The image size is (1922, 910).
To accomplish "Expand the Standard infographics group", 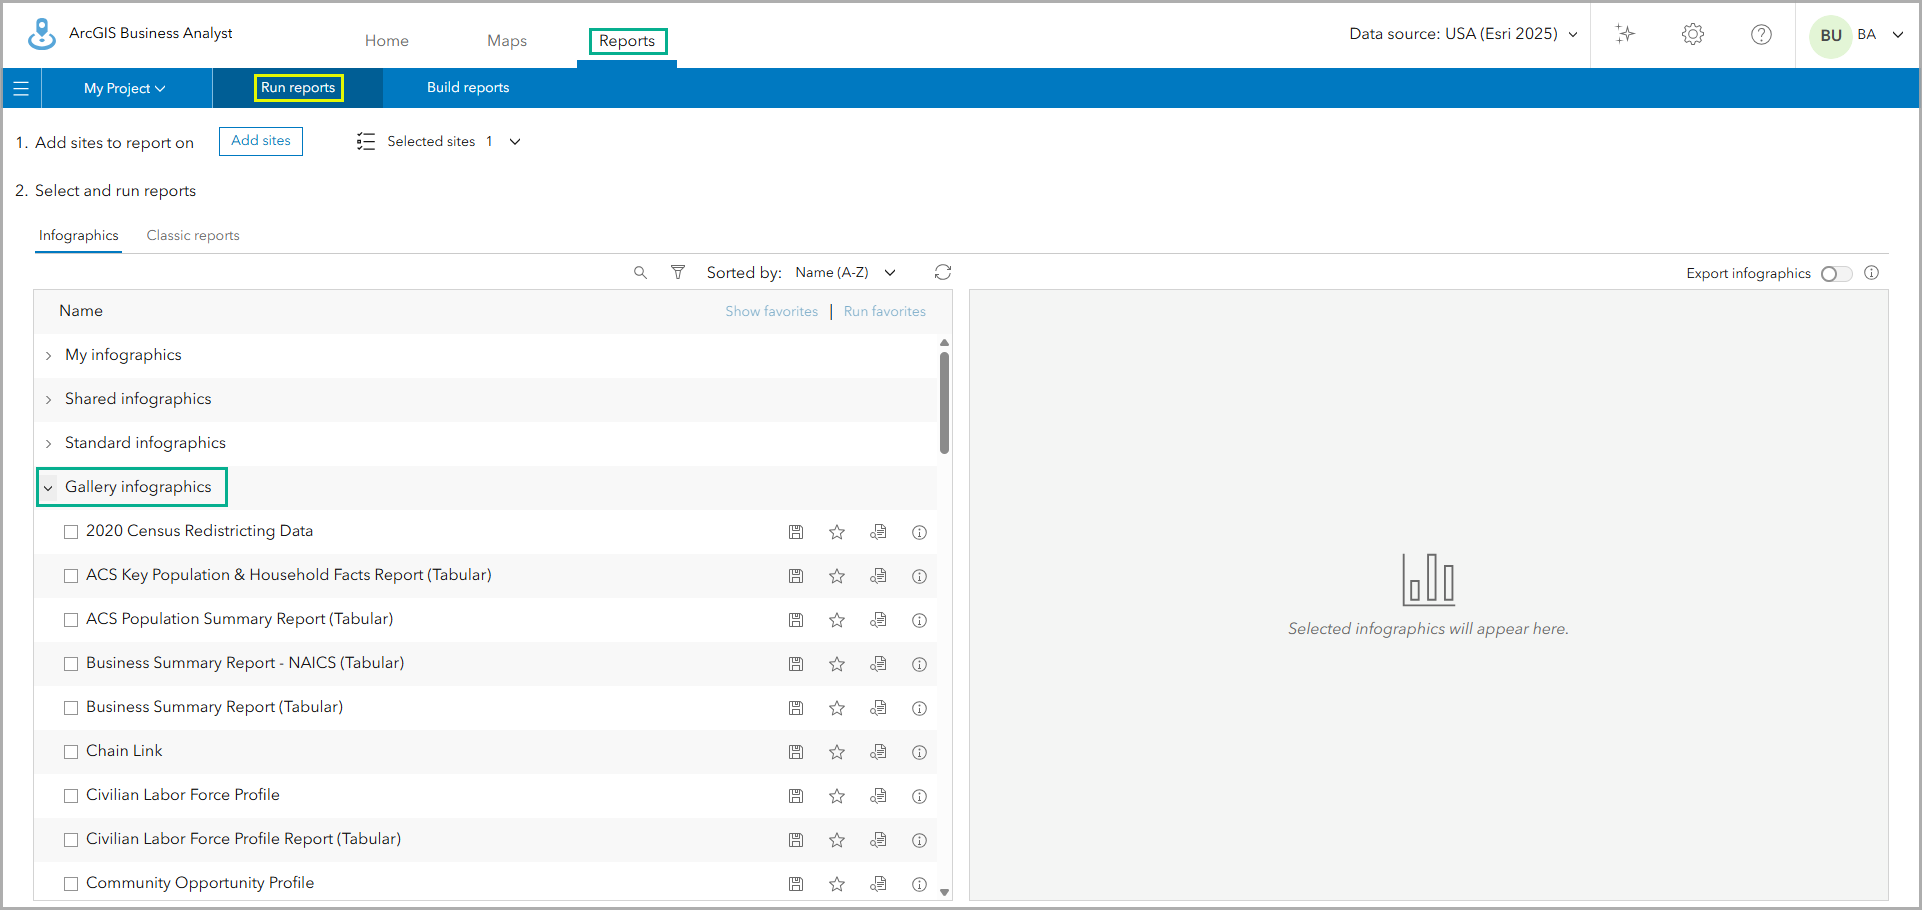I will (49, 444).
